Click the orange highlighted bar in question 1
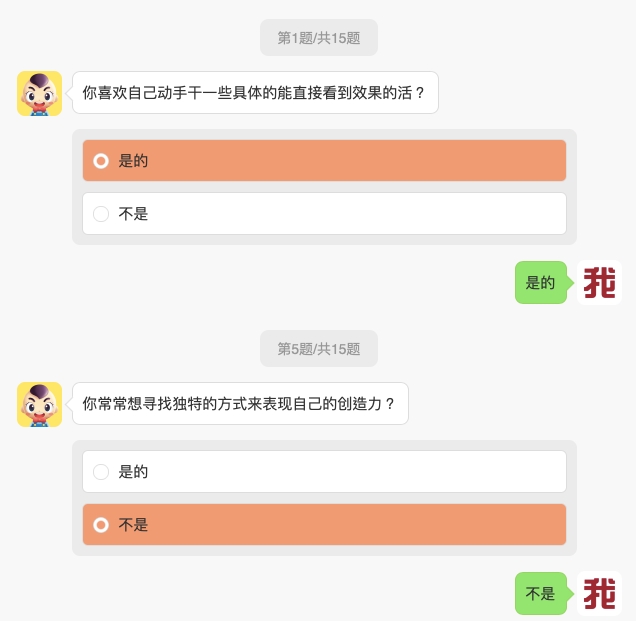The height and width of the screenshot is (621, 636). click(324, 161)
